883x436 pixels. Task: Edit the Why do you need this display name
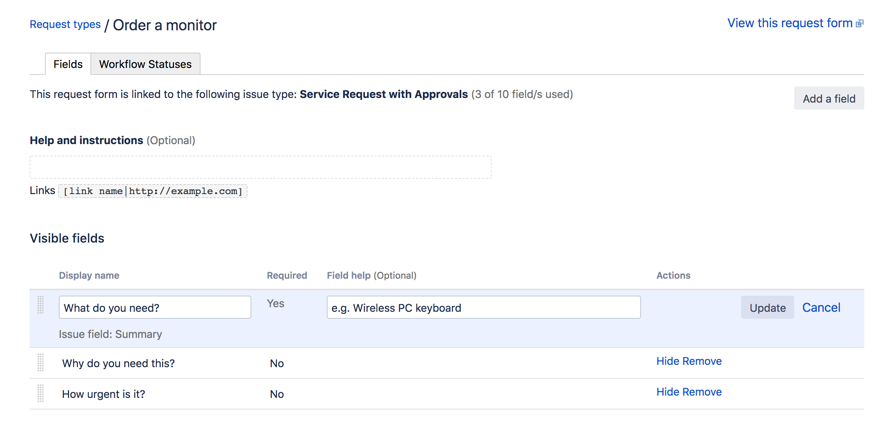[x=118, y=364]
